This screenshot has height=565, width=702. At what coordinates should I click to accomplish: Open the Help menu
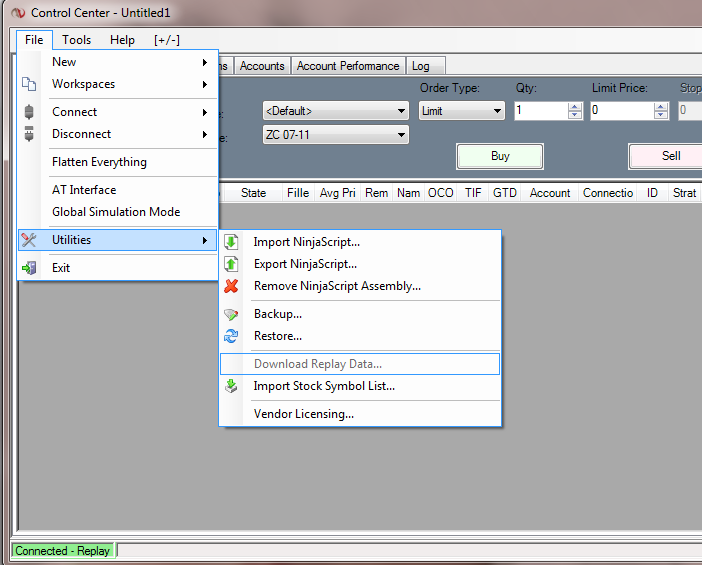pyautogui.click(x=122, y=40)
